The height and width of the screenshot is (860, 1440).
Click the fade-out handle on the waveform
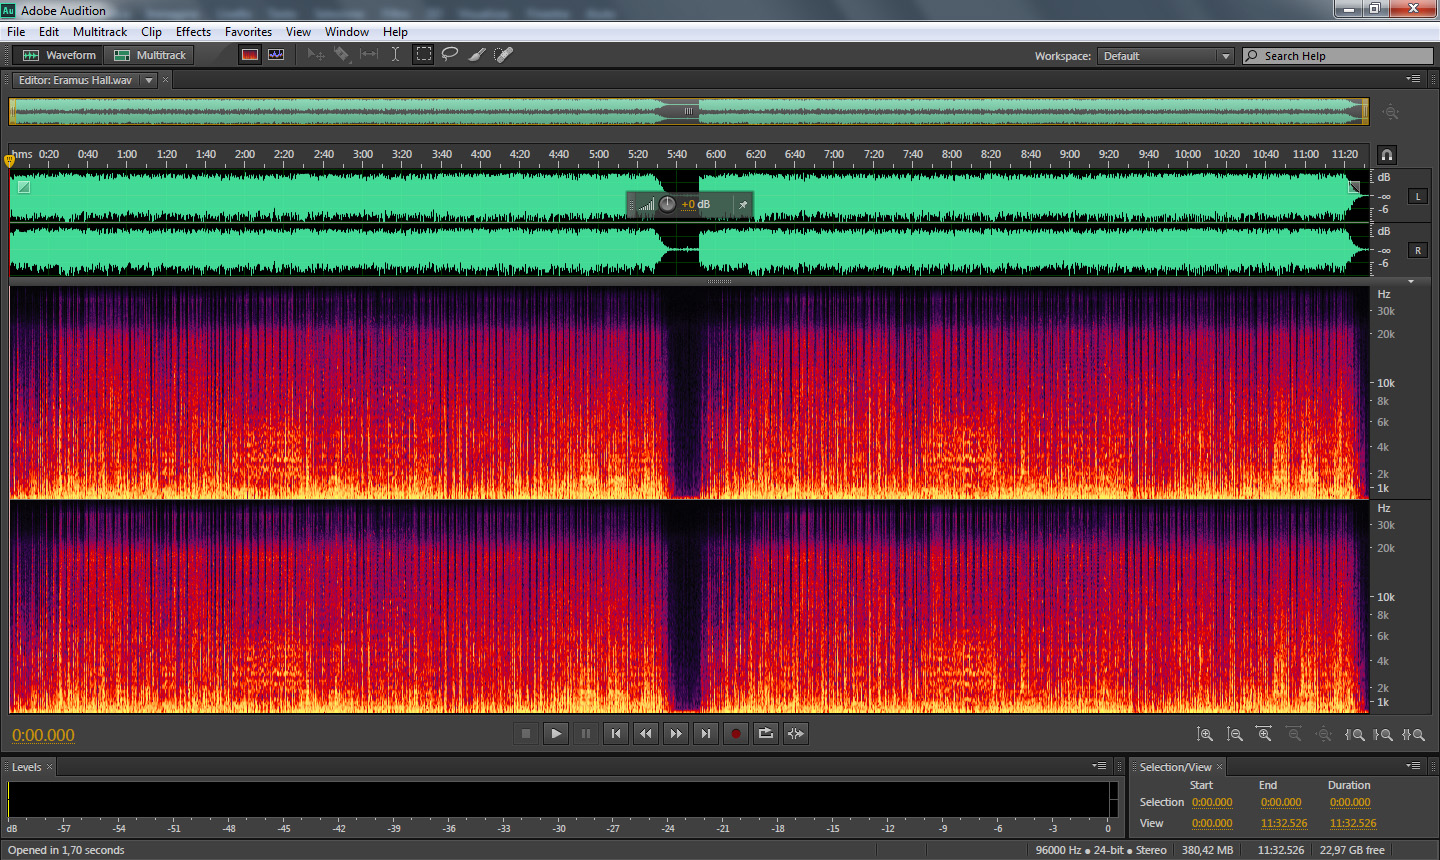(1354, 187)
